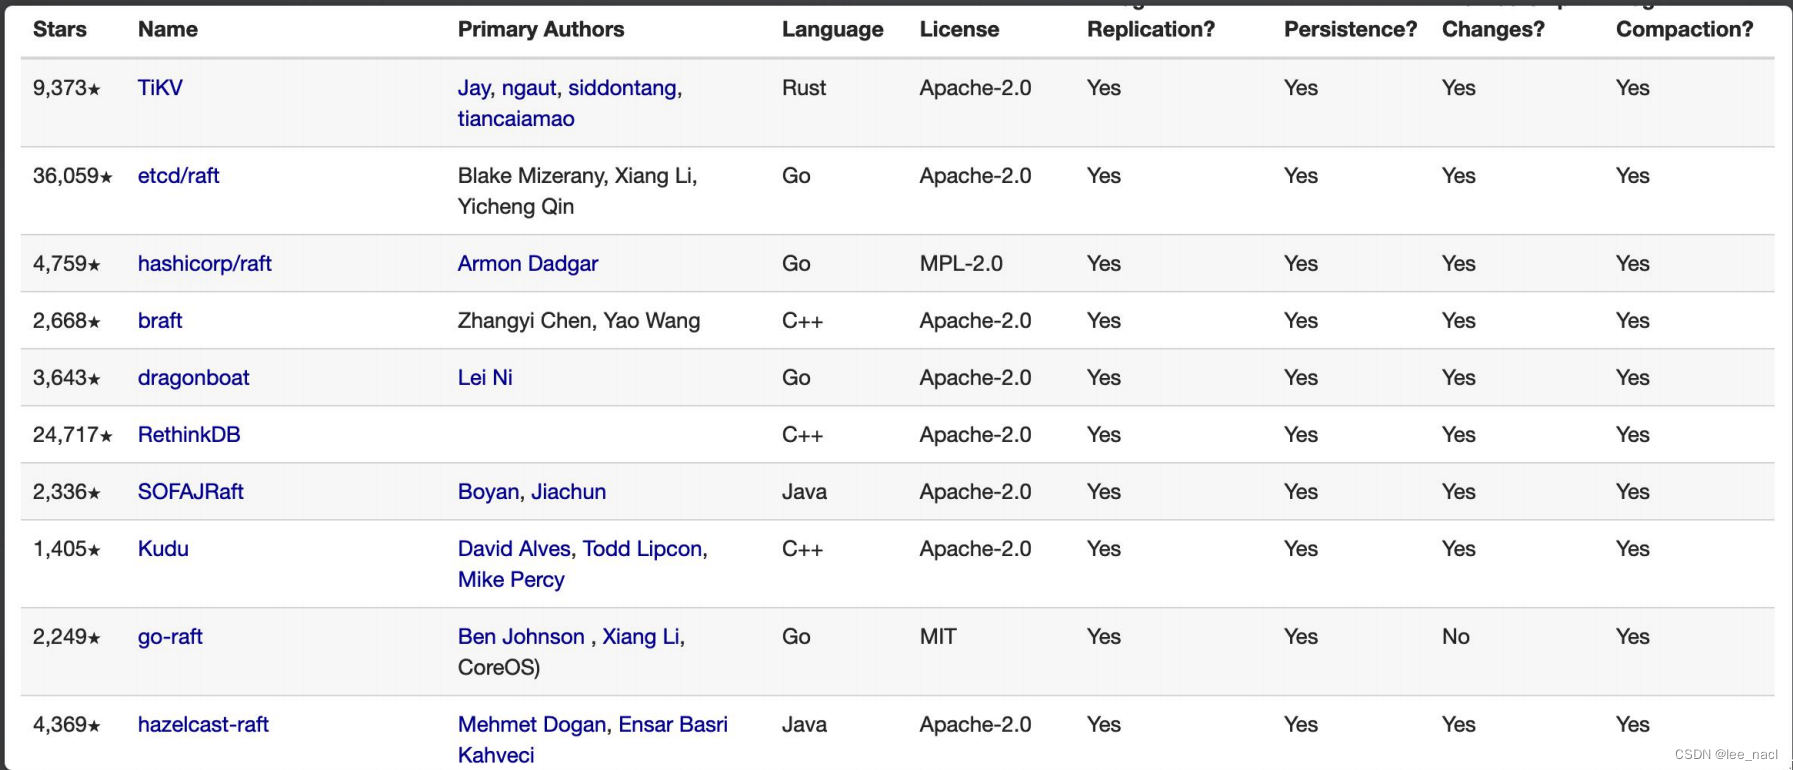
Task: Click the MPL-2.0 license cell
Action: [x=961, y=264]
